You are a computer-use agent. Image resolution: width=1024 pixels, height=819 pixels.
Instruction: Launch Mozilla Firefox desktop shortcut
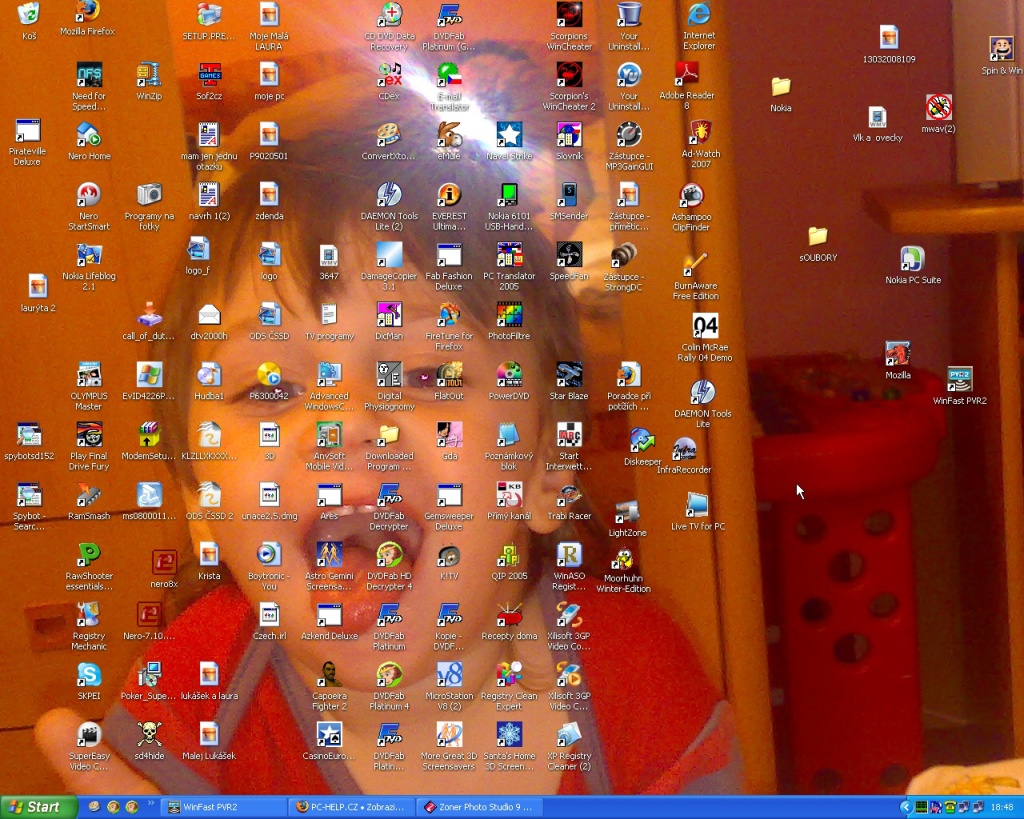pos(87,18)
